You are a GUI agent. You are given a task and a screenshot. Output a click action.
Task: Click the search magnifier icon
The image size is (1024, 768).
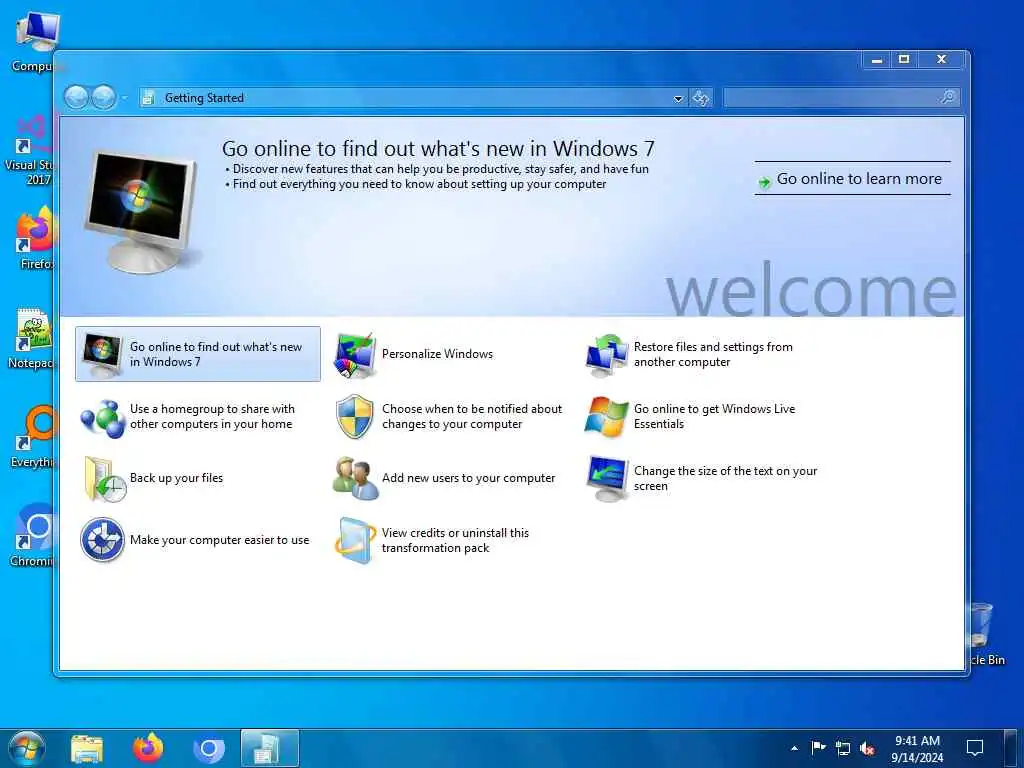click(948, 97)
